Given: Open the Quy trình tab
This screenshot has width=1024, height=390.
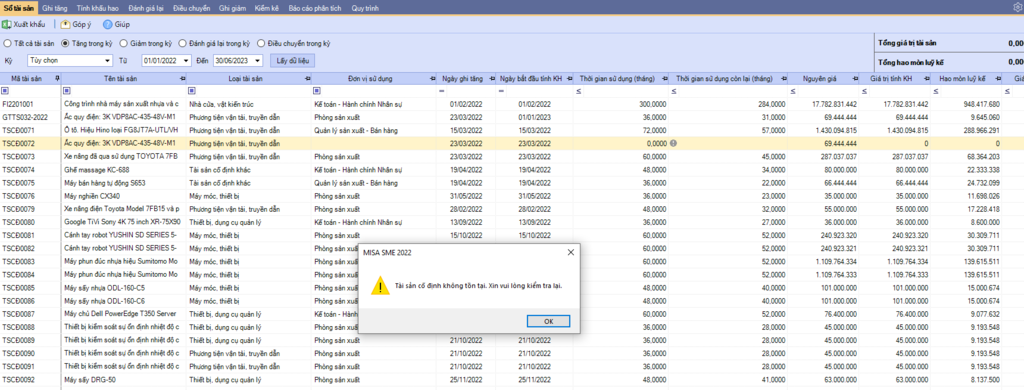Looking at the screenshot, I should (x=364, y=8).
